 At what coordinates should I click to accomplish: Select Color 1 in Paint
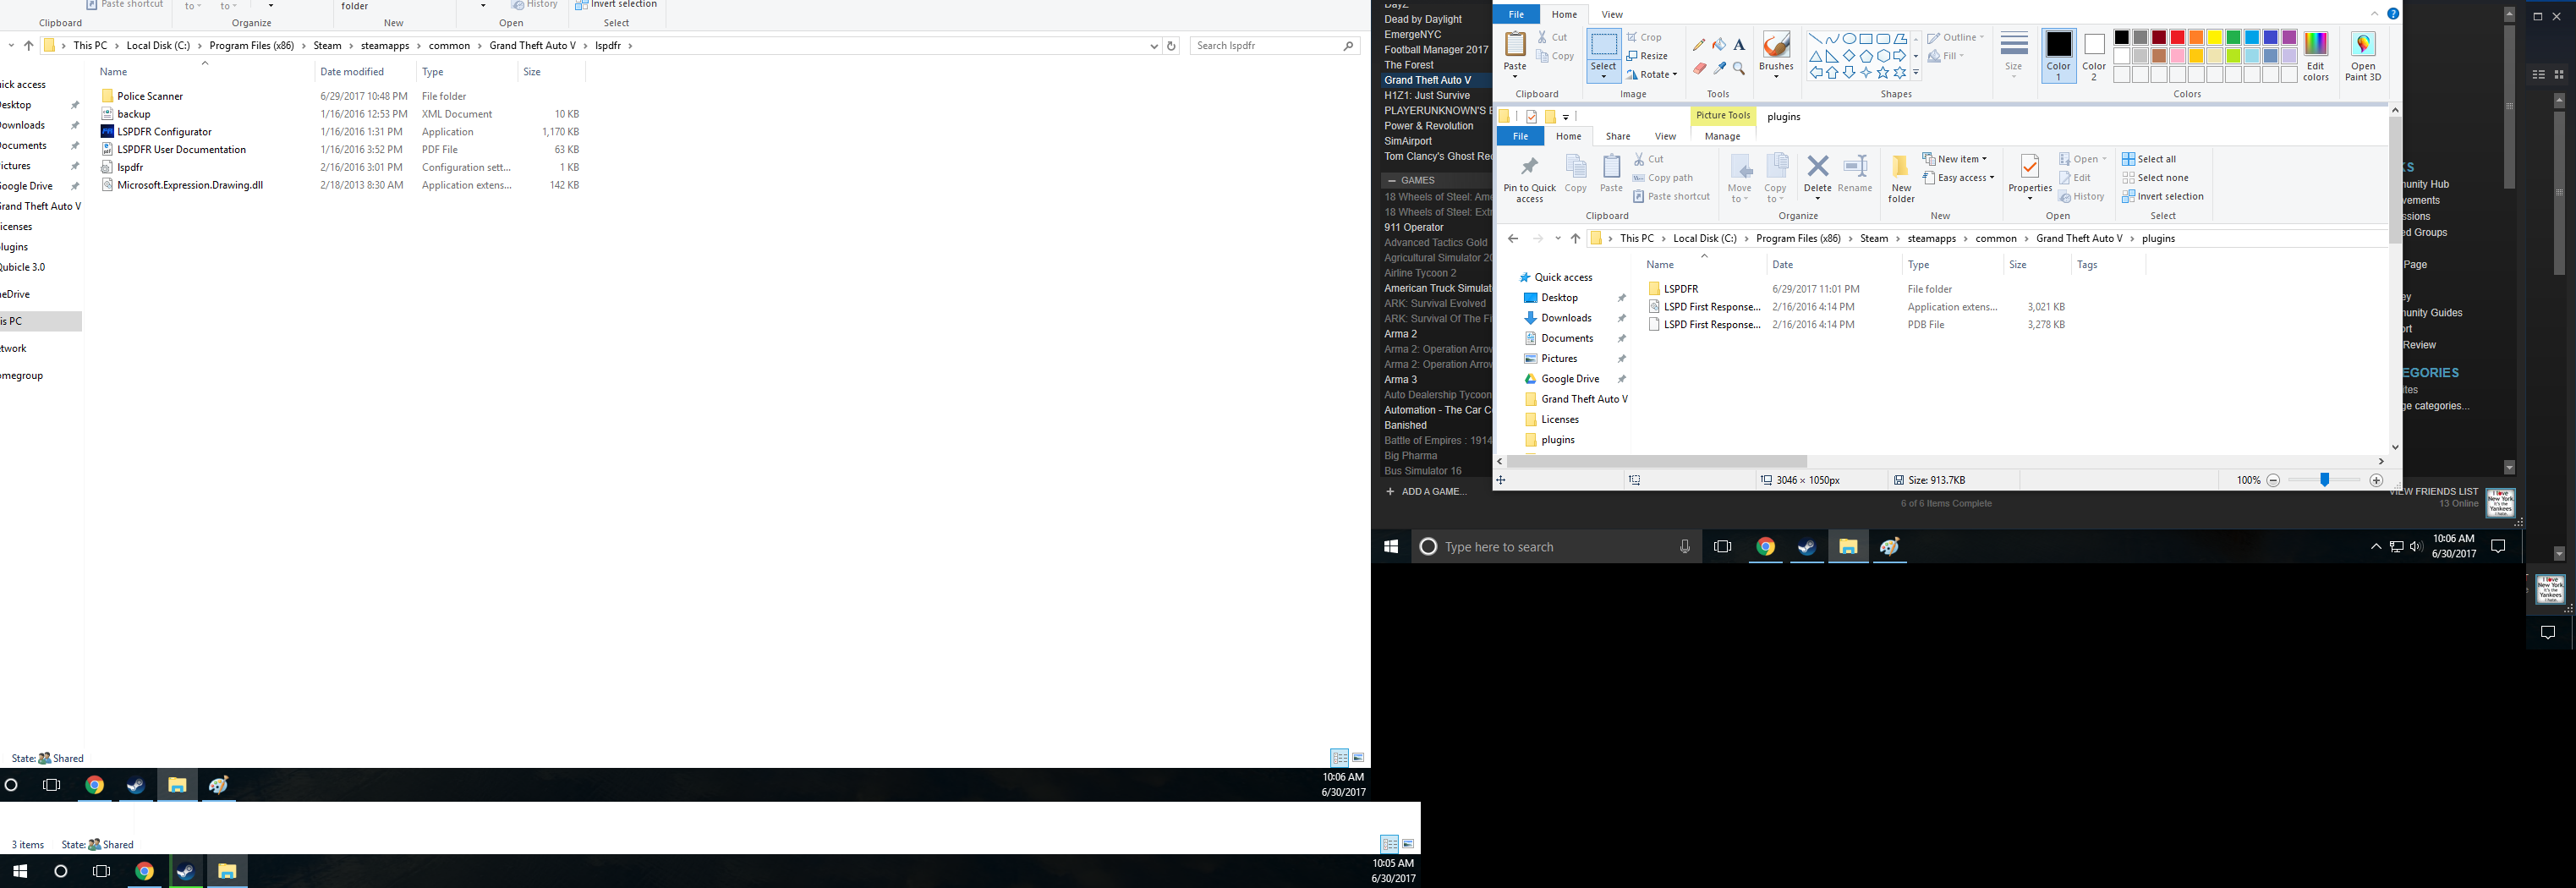tap(2058, 56)
